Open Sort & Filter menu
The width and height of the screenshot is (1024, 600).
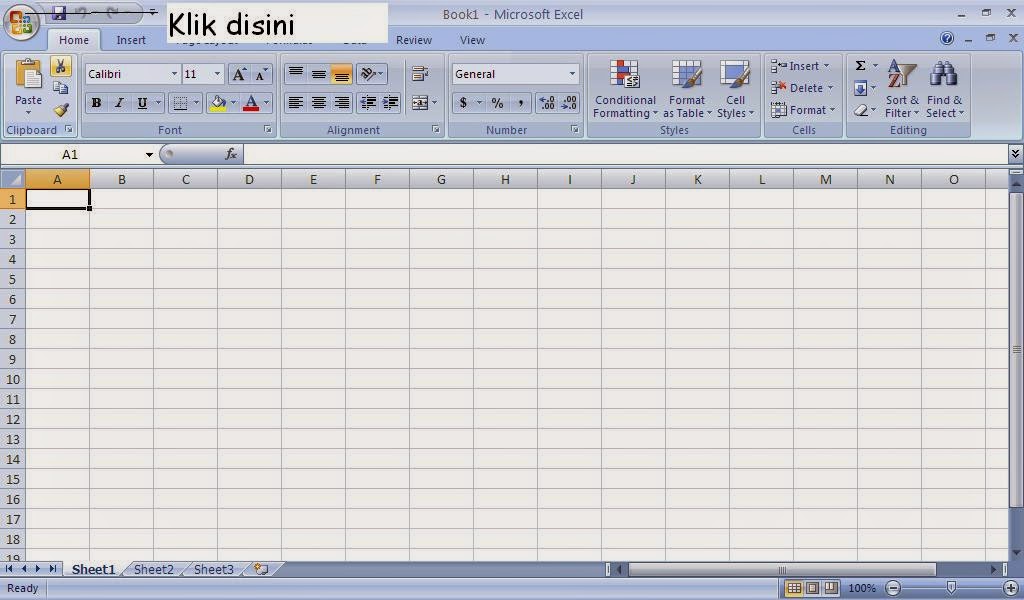pos(902,89)
